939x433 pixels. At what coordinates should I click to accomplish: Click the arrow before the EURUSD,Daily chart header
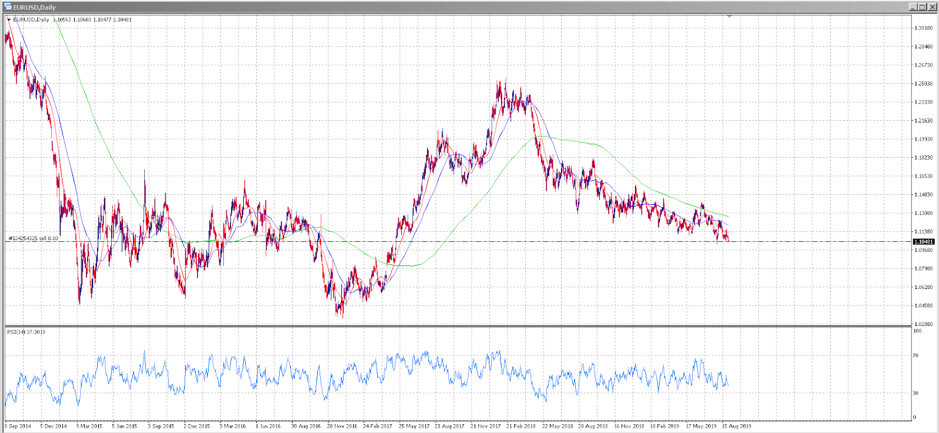click(x=8, y=20)
